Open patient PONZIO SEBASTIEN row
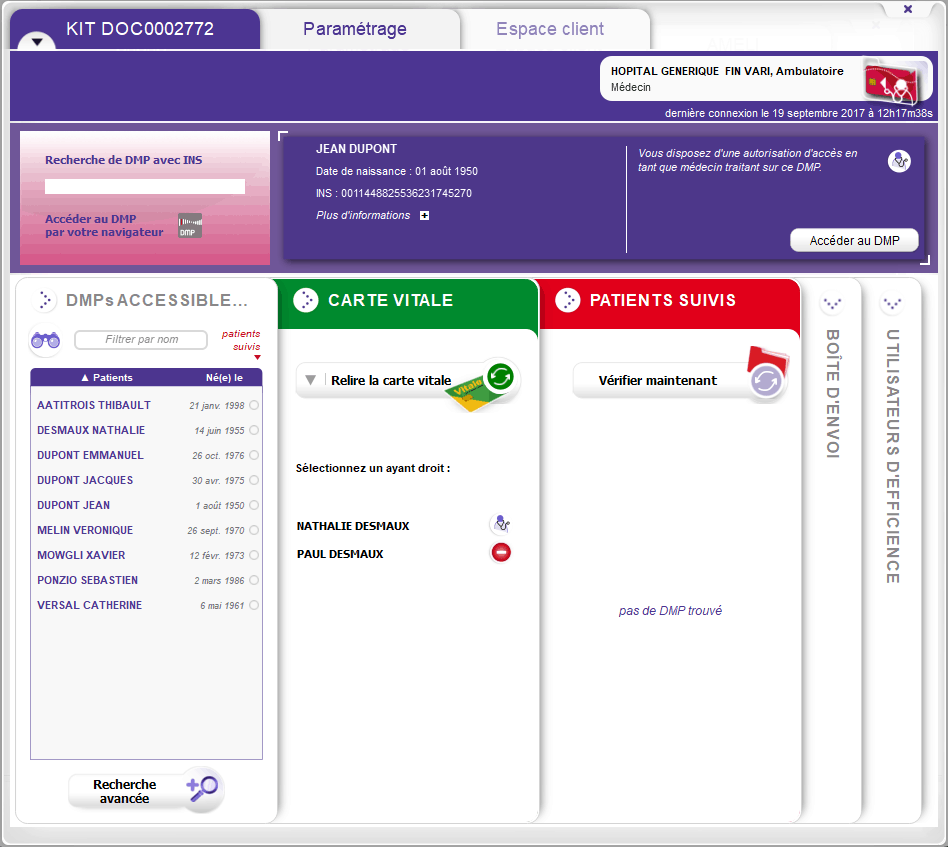948x847 pixels. tap(146, 580)
